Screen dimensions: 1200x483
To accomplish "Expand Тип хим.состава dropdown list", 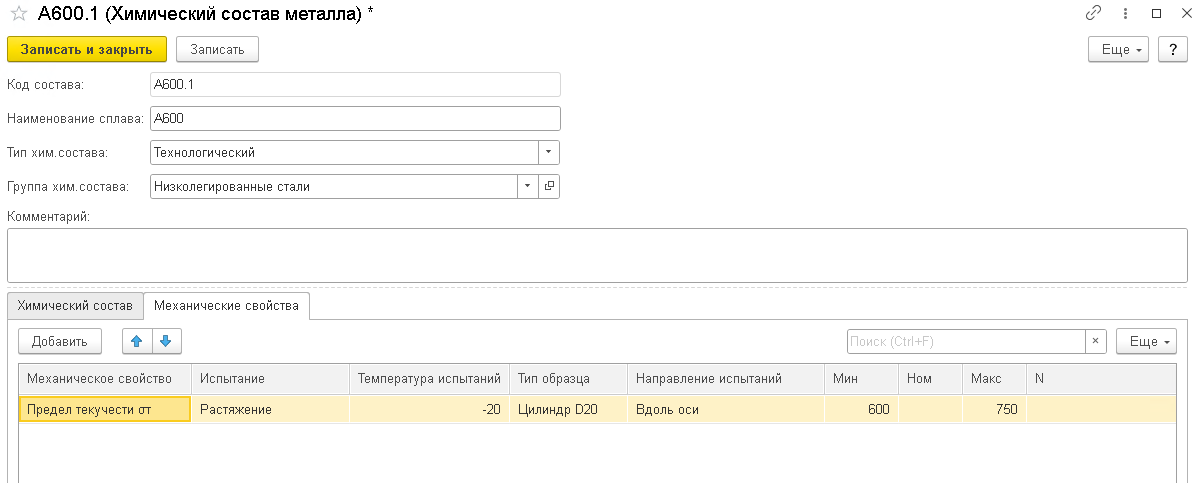I will [x=549, y=153].
